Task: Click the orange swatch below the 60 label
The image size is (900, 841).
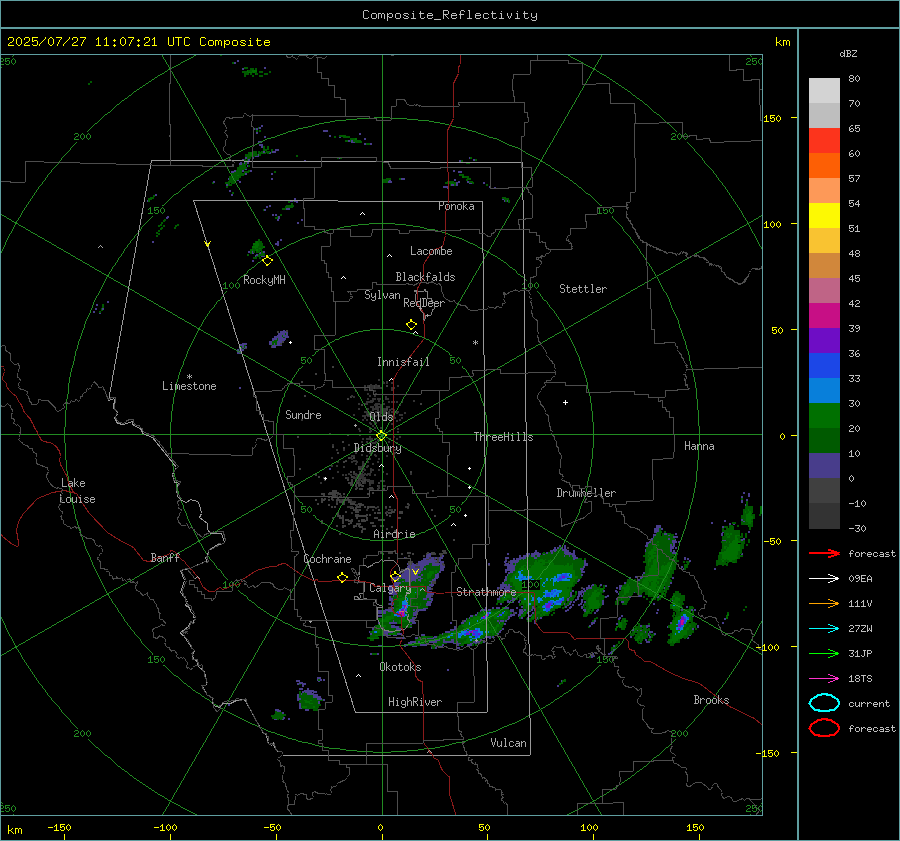Action: 824,166
